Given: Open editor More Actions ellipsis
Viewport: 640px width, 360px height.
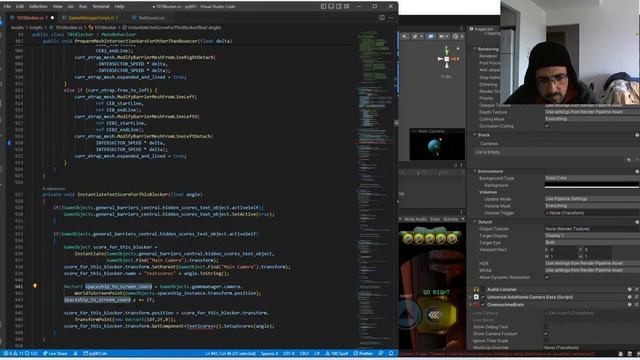Looking at the screenshot, I should pyautogui.click(x=391, y=18).
